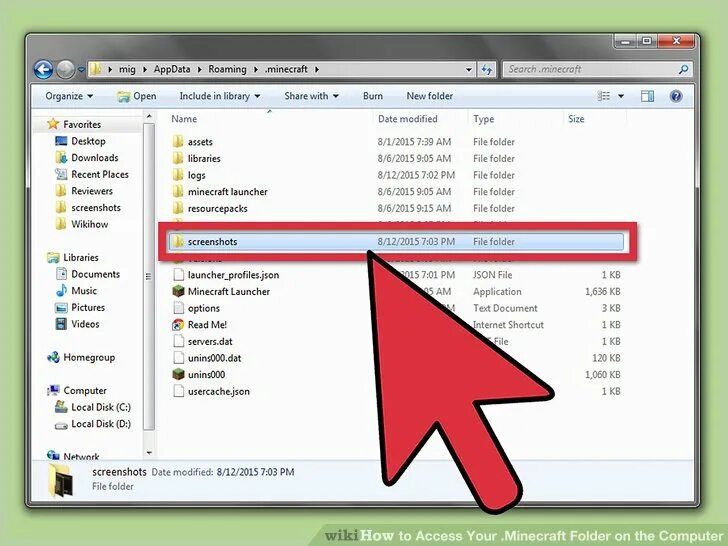The height and width of the screenshot is (546, 728).
Task: Click the Burn toolbar button
Action: (x=373, y=96)
